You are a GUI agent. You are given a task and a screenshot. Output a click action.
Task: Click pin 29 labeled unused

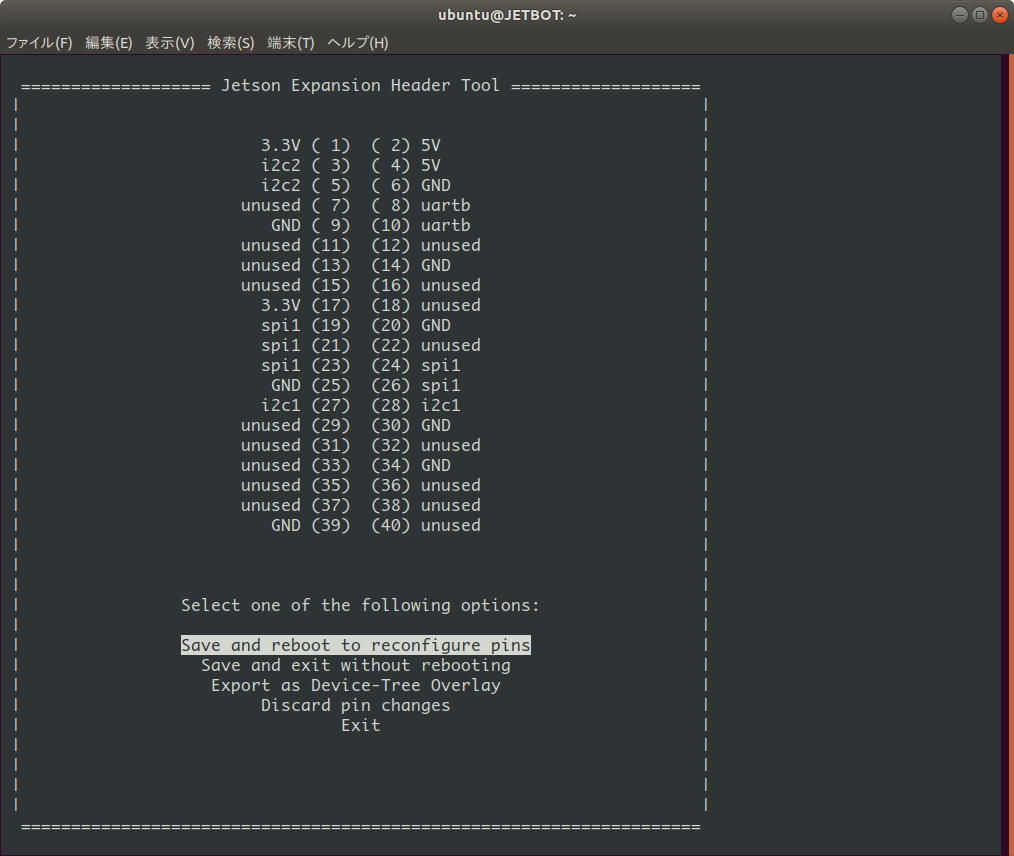(x=296, y=426)
